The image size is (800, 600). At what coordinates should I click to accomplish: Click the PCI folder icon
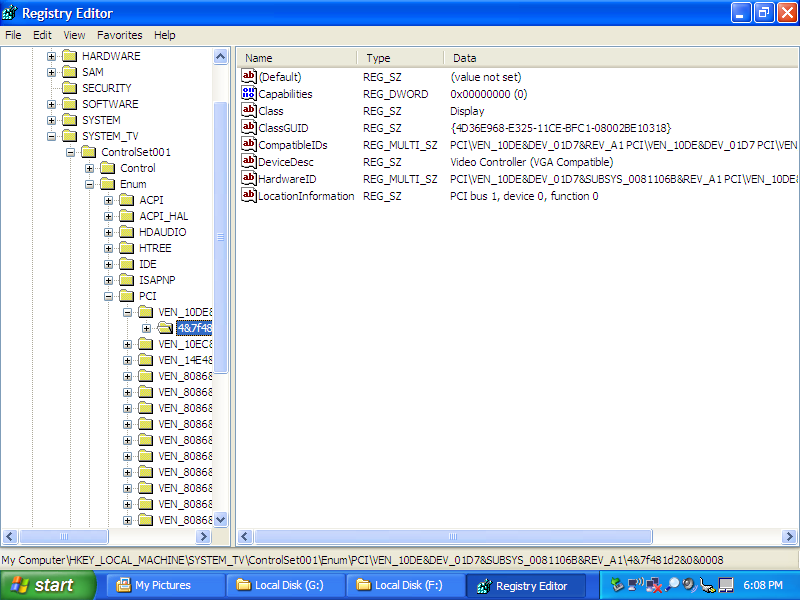[127, 296]
